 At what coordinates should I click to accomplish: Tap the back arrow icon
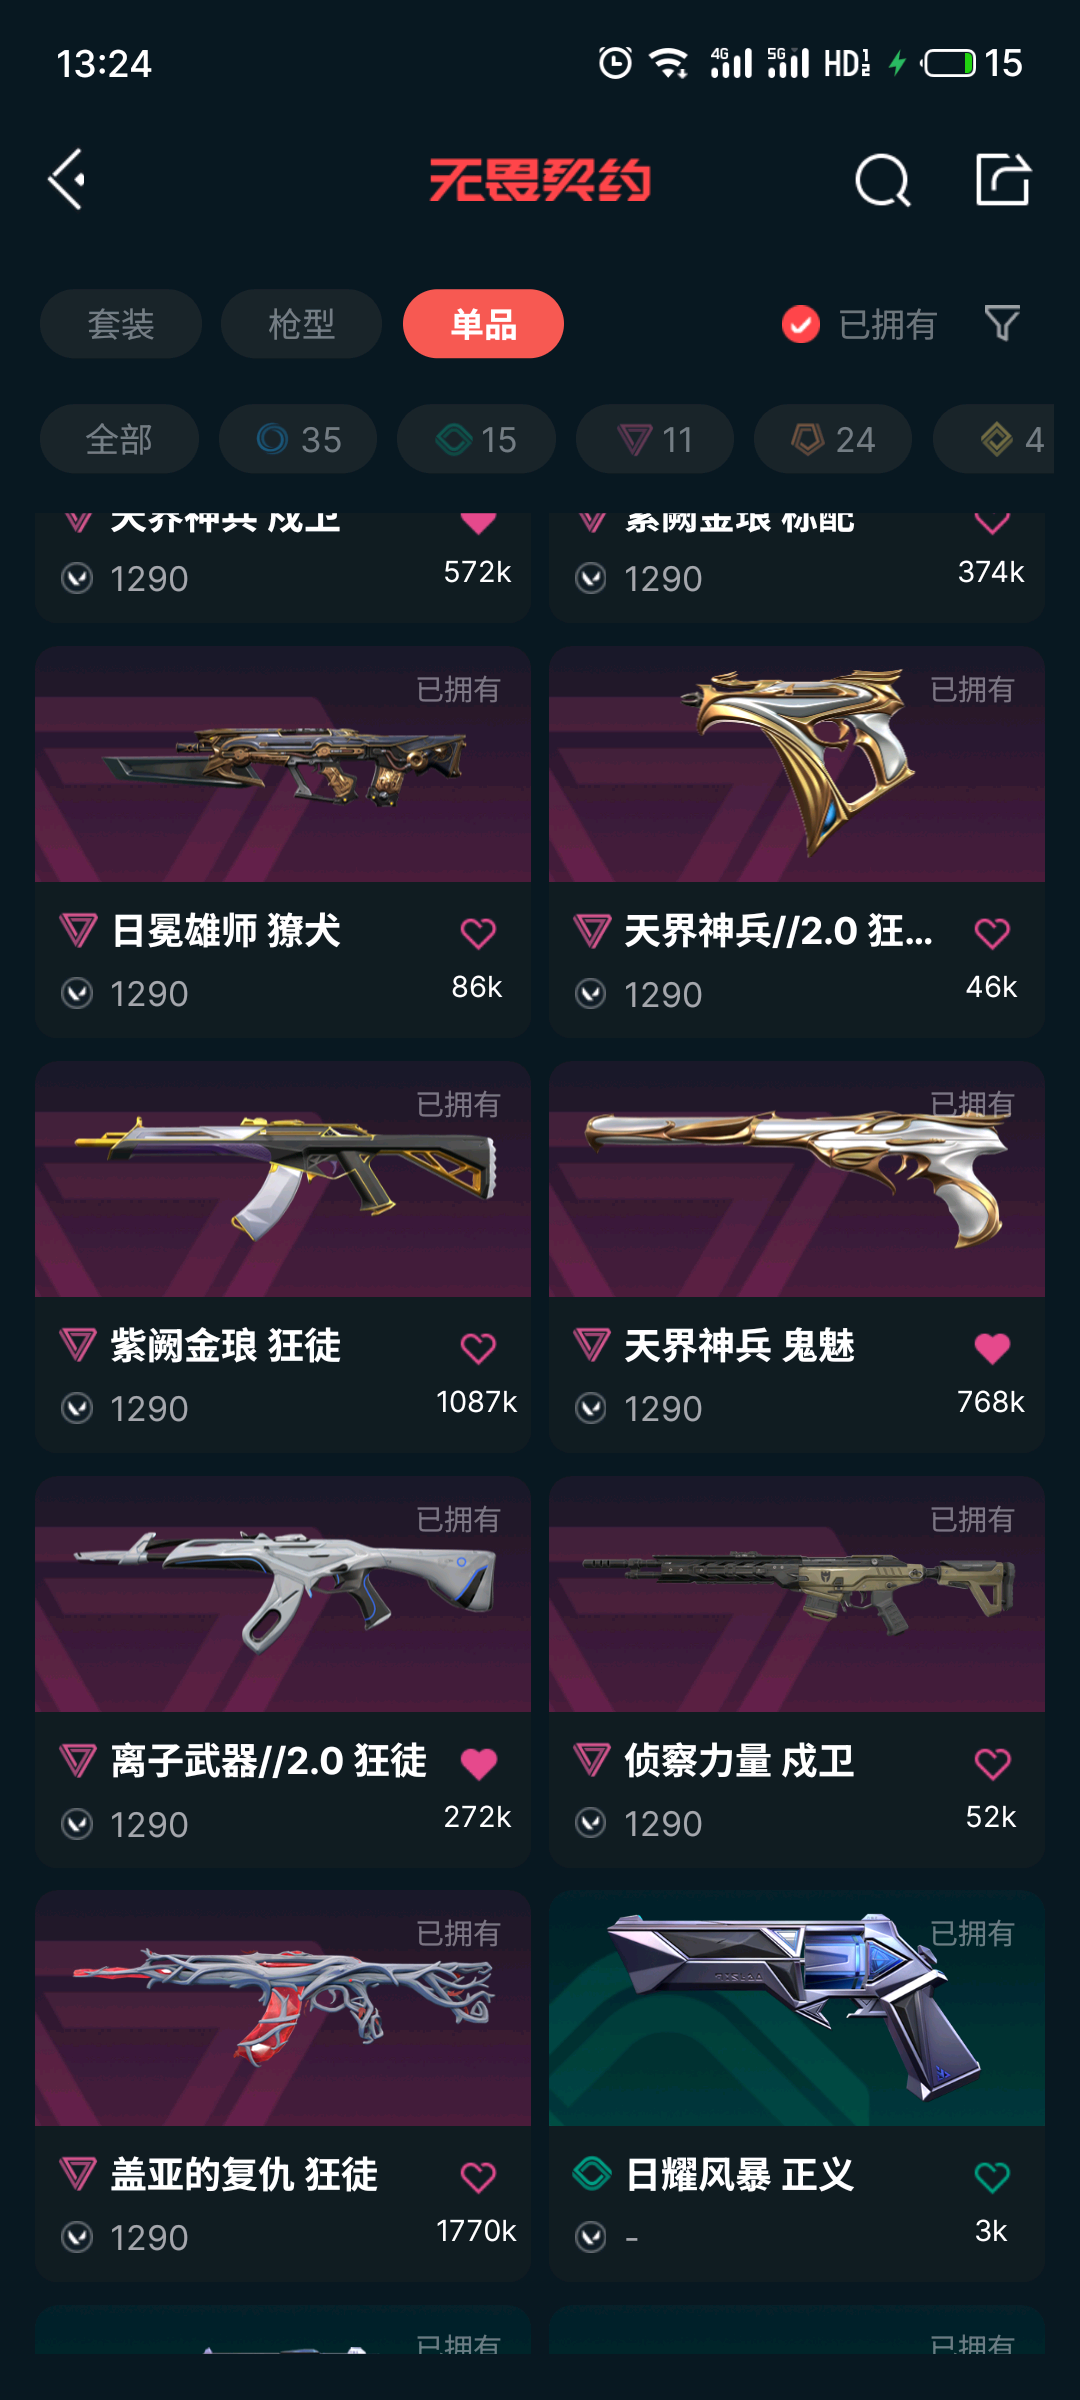(67, 180)
